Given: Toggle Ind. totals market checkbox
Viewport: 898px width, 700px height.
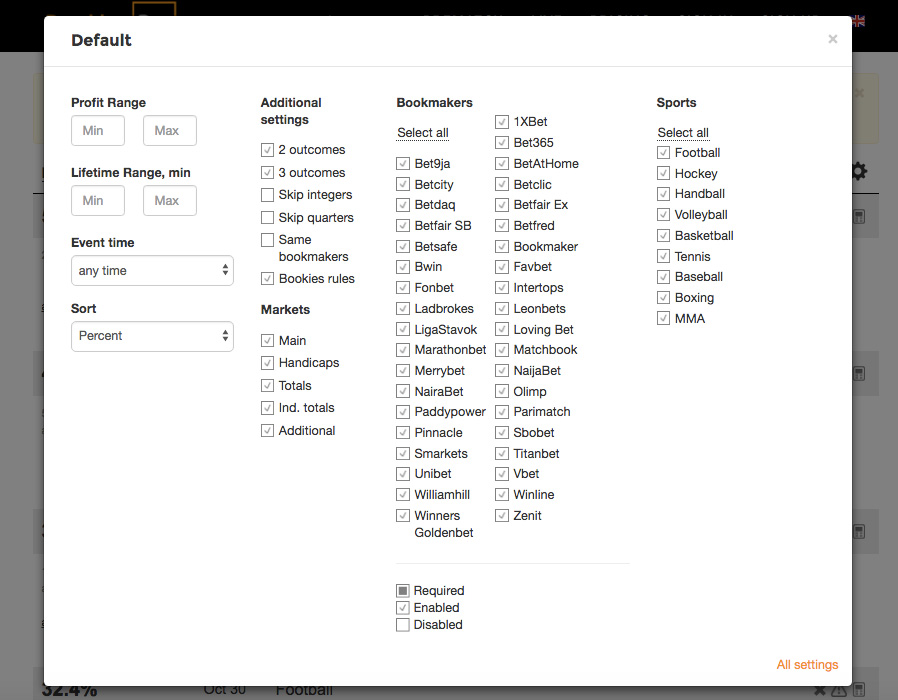Looking at the screenshot, I should [267, 408].
